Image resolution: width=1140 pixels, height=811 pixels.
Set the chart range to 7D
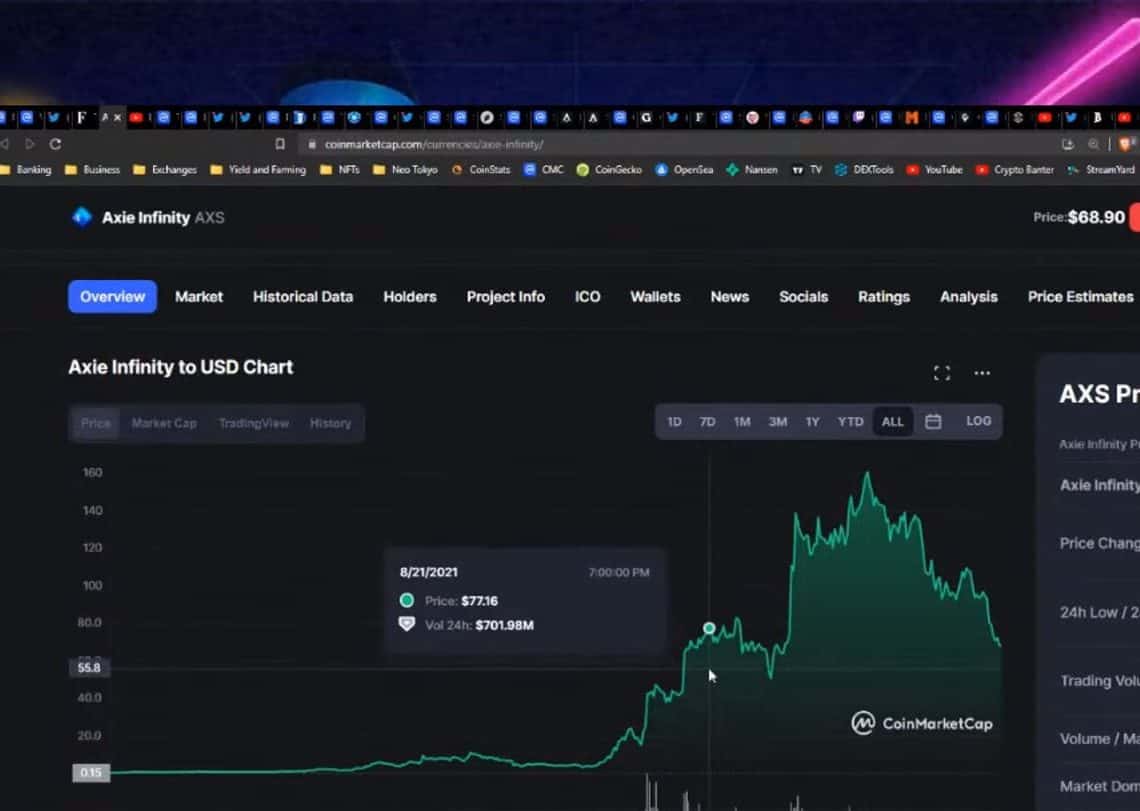[707, 422]
